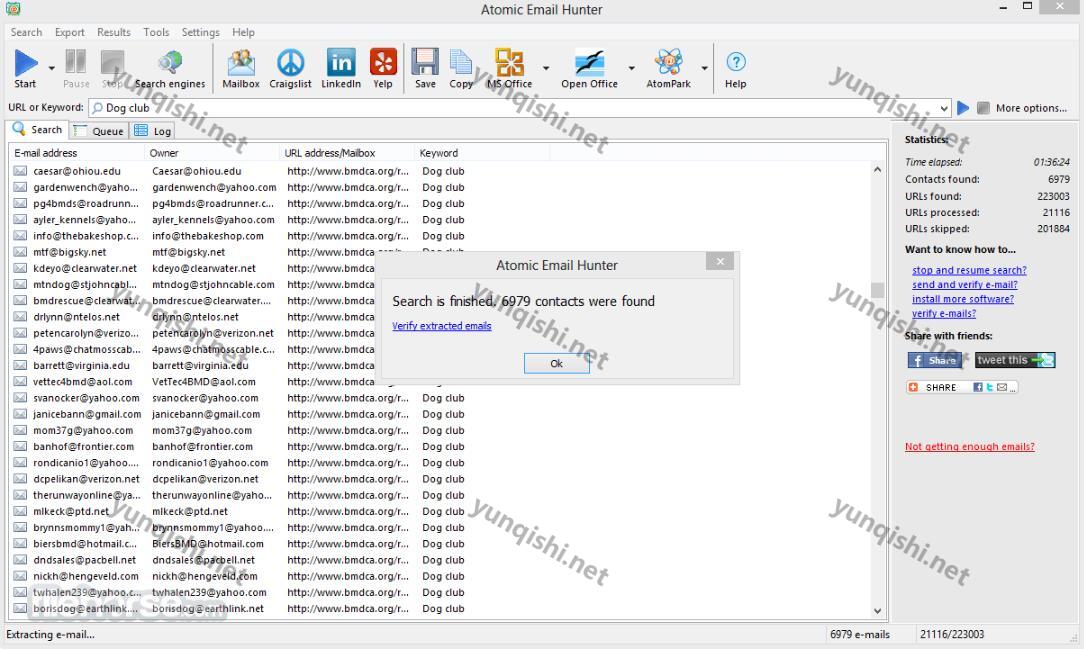
Task: Switch to the Log tab
Action: click(x=153, y=131)
